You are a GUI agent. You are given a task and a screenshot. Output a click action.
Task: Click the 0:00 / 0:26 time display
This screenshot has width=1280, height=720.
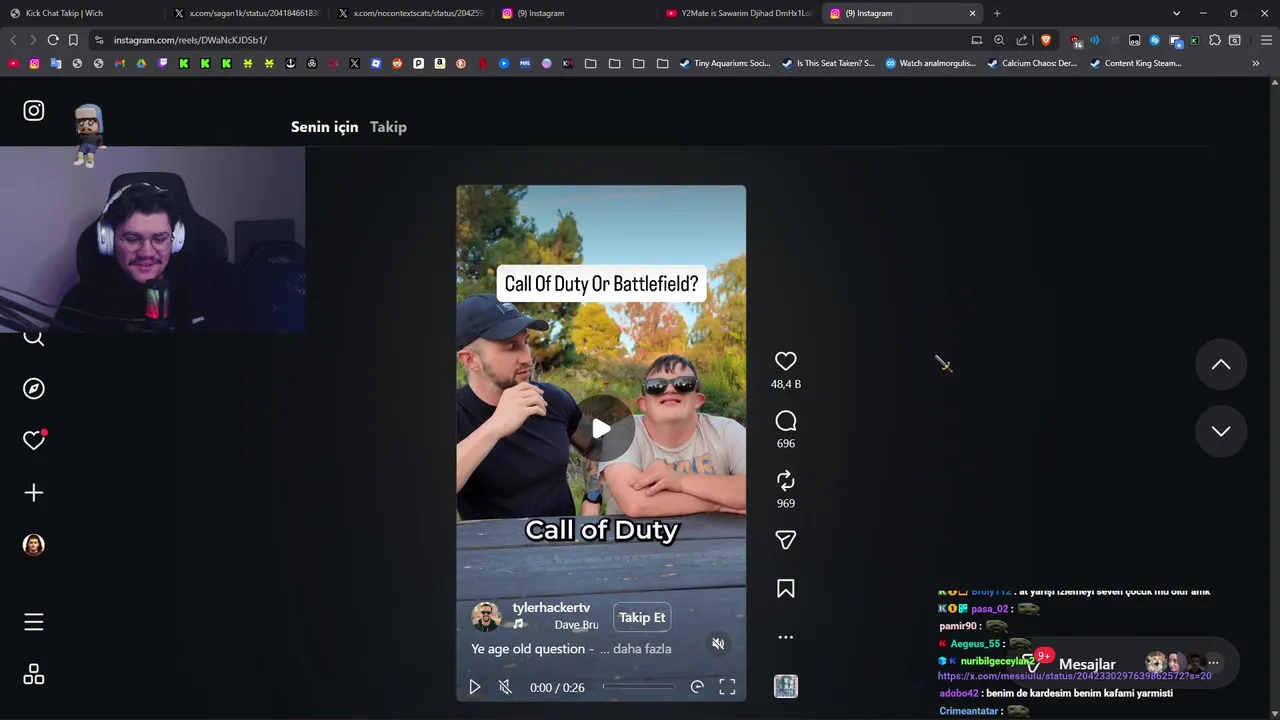(557, 687)
